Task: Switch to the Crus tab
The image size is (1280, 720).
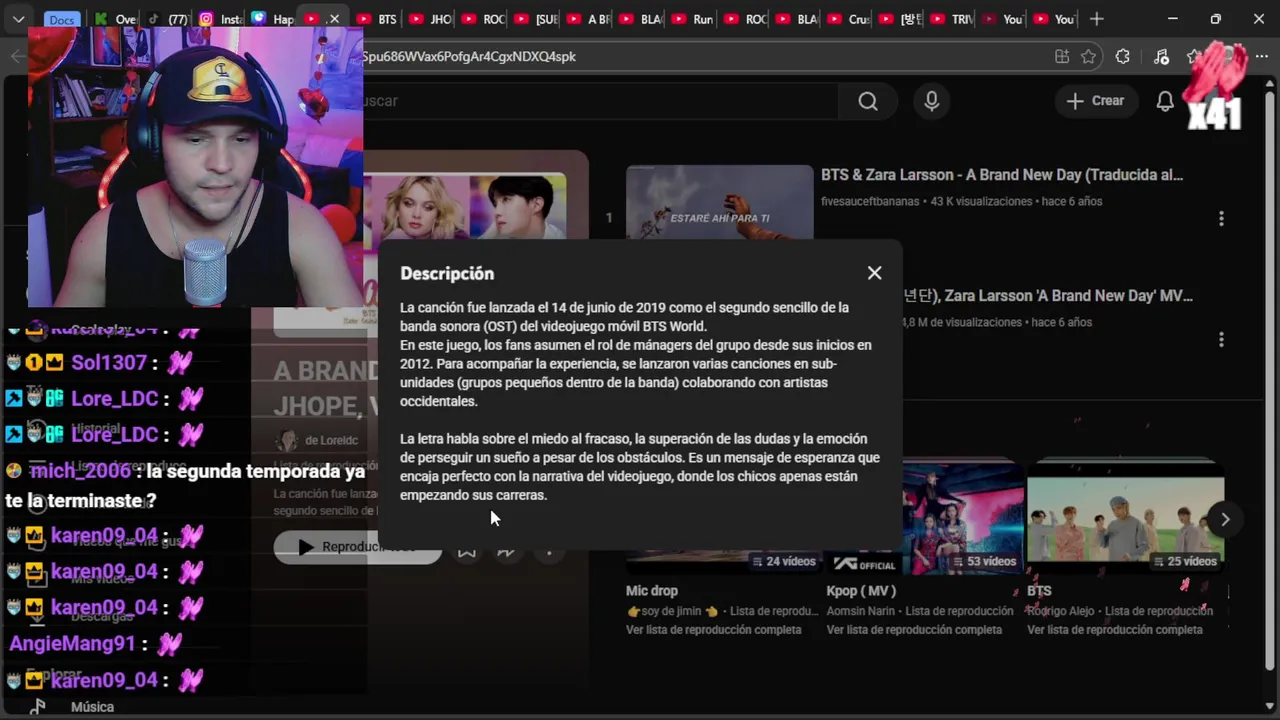Action: pos(847,19)
